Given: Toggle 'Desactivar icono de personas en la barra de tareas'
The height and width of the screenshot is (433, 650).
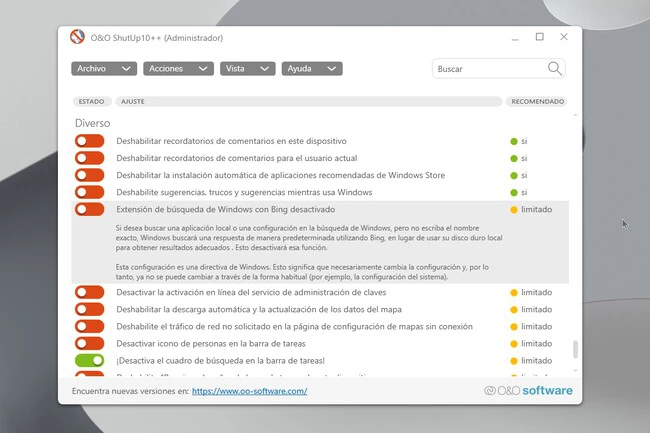Looking at the screenshot, I should (90, 343).
